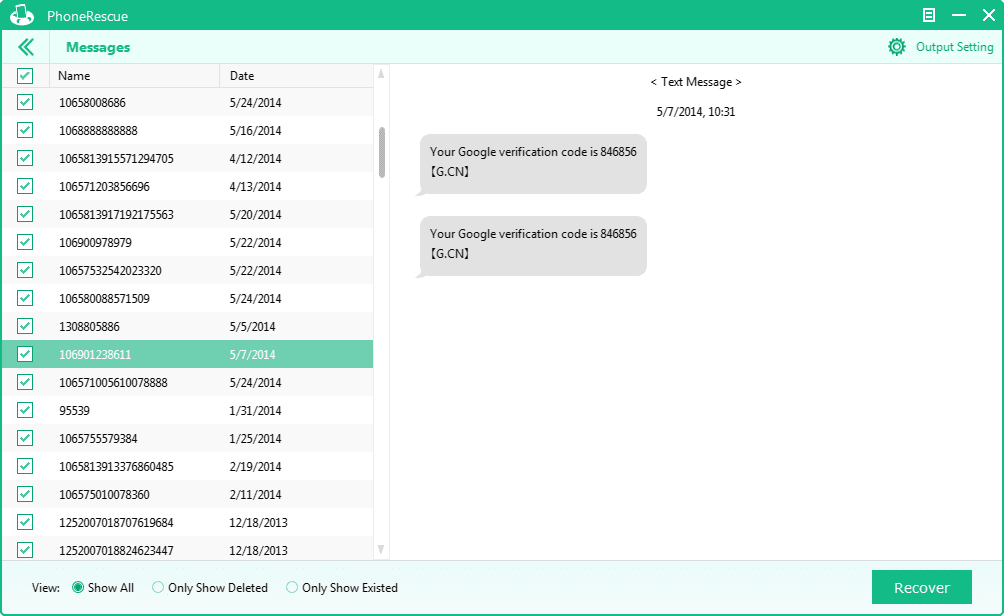Uncheck the 1068888888888 row checkbox
This screenshot has width=1004, height=616.
pyautogui.click(x=25, y=131)
